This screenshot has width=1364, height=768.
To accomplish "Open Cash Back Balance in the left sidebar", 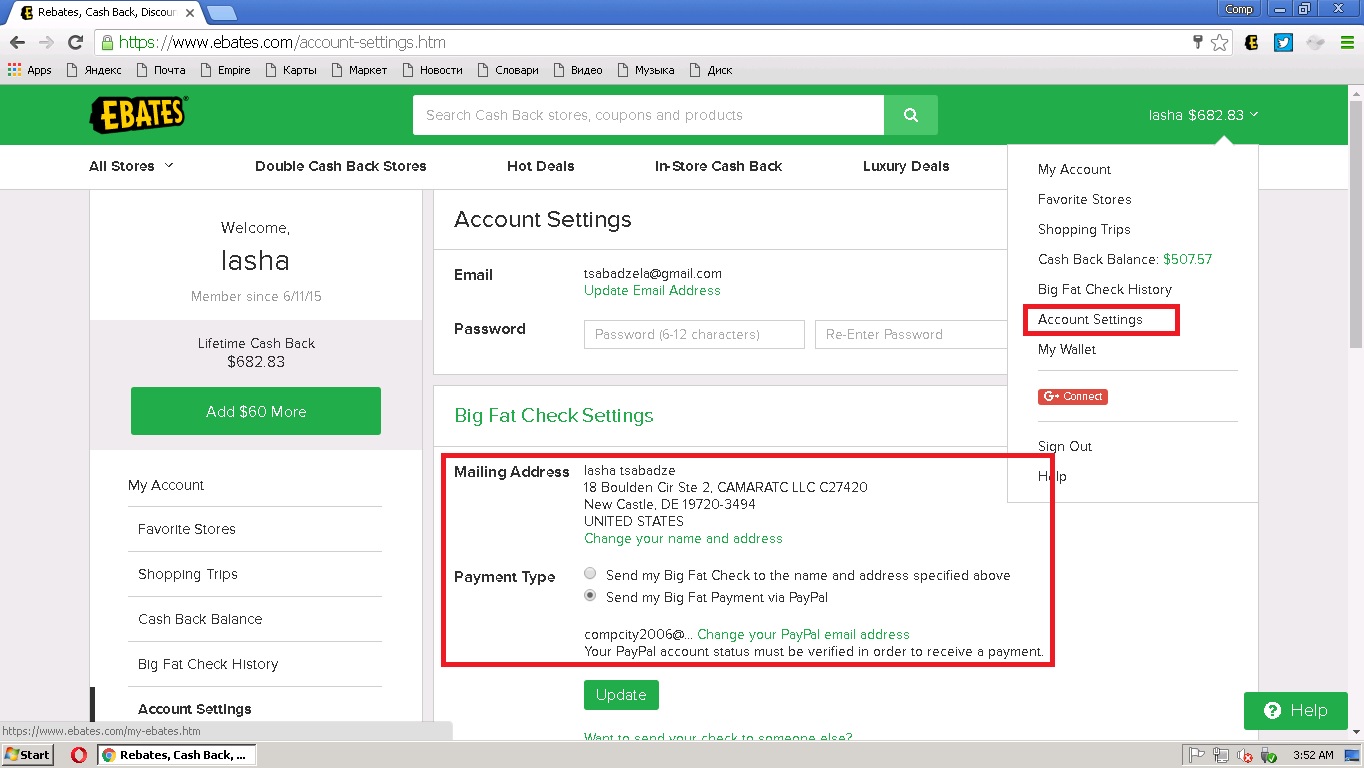I will tap(200, 620).
